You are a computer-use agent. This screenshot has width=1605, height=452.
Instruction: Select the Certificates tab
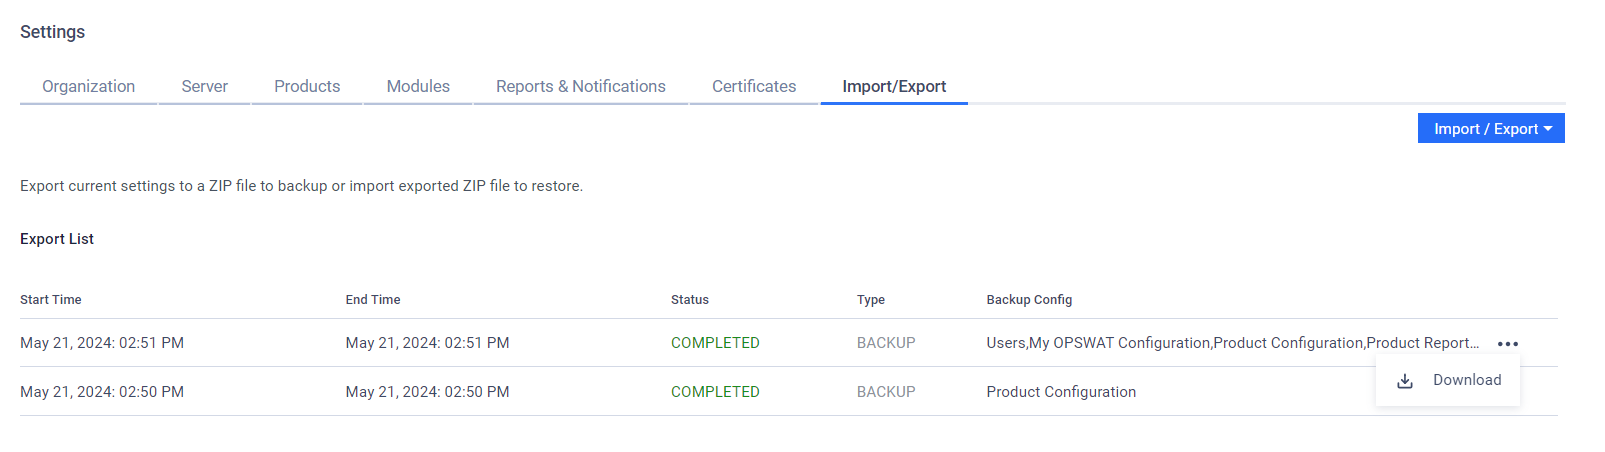754,86
